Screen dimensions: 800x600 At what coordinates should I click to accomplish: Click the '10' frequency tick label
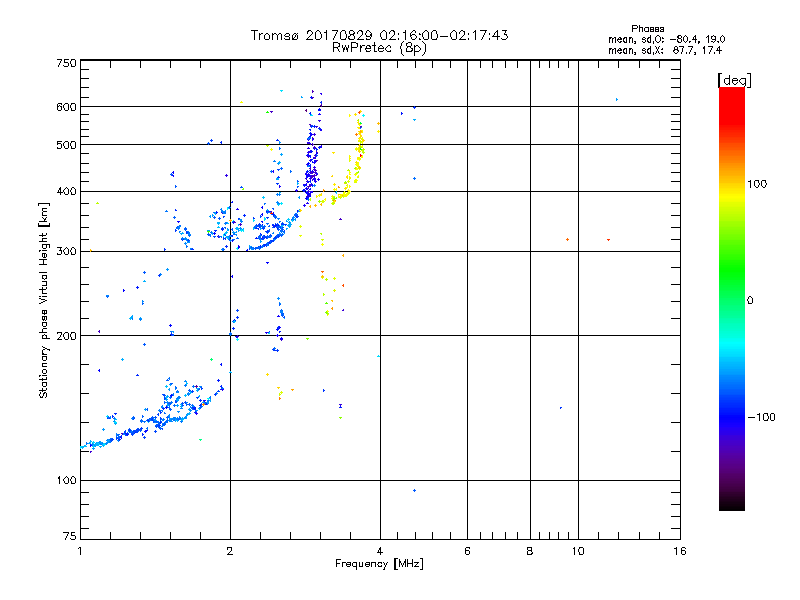point(578,551)
